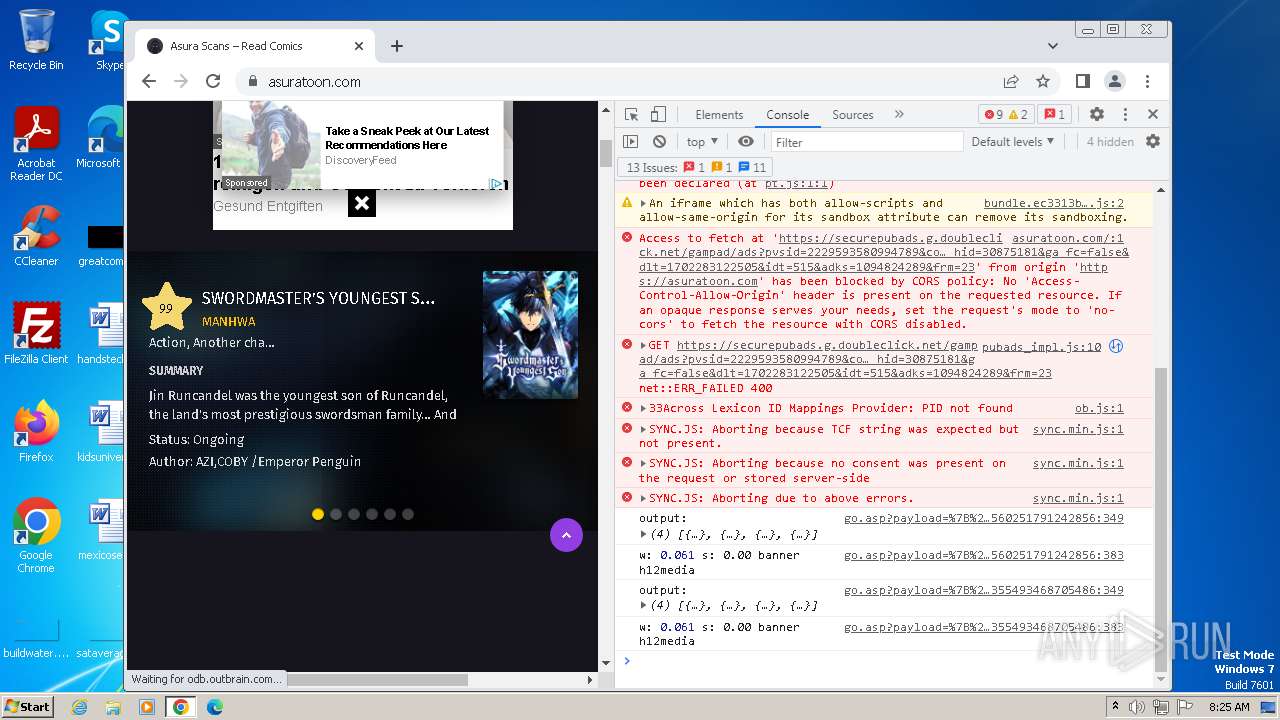Open Swordmaster's Youngest Son title

click(318, 298)
